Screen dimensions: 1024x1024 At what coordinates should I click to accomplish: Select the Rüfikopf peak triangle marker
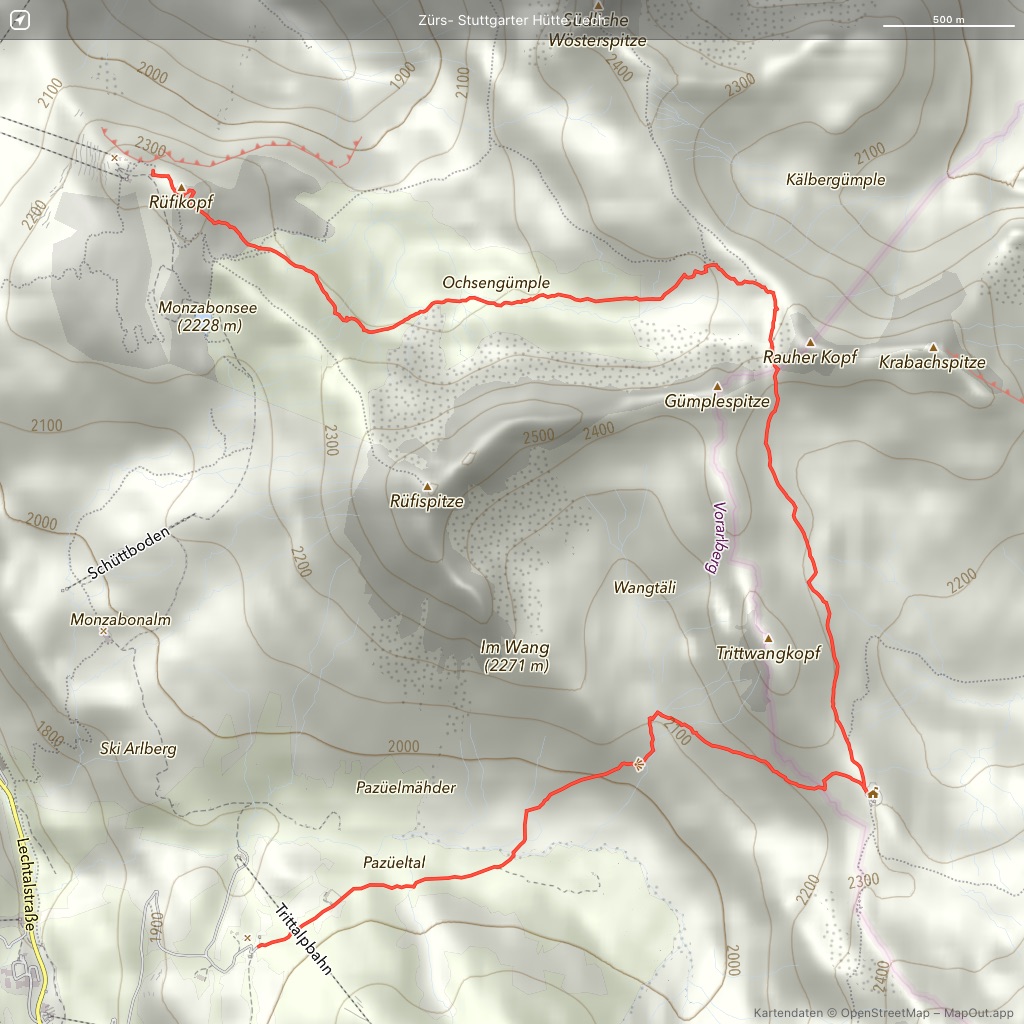click(x=181, y=188)
